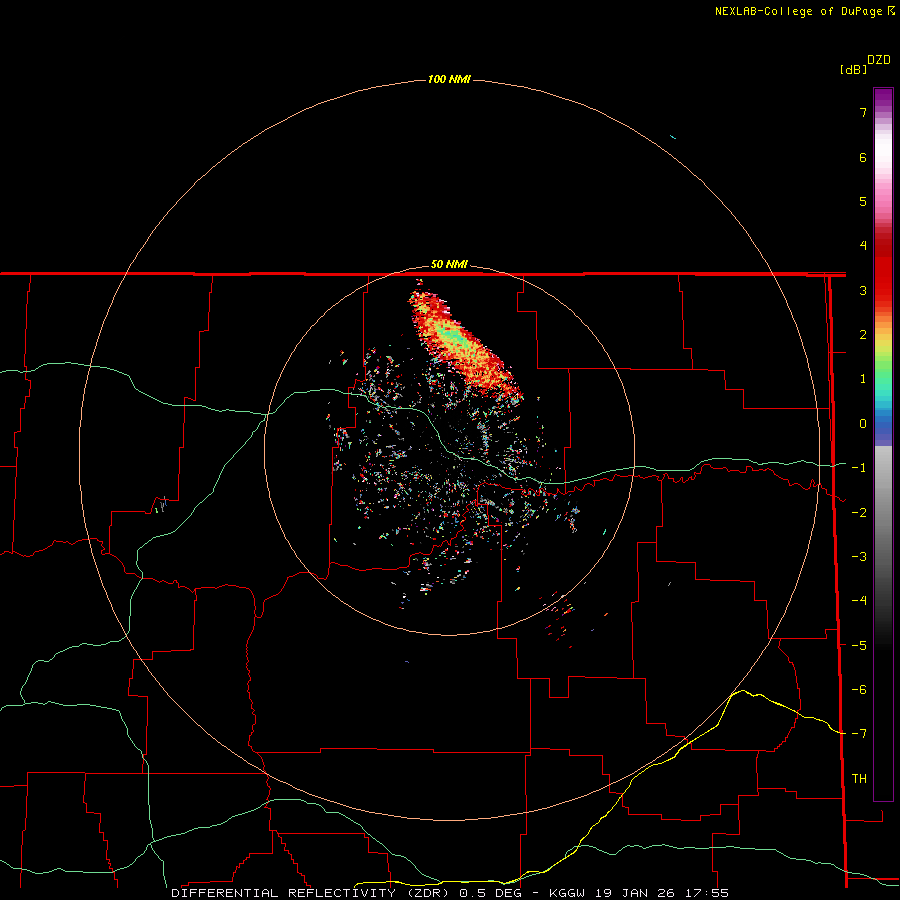Viewport: 900px width, 900px height.
Task: Click the 2 value on the color scale
Action: [x=863, y=335]
